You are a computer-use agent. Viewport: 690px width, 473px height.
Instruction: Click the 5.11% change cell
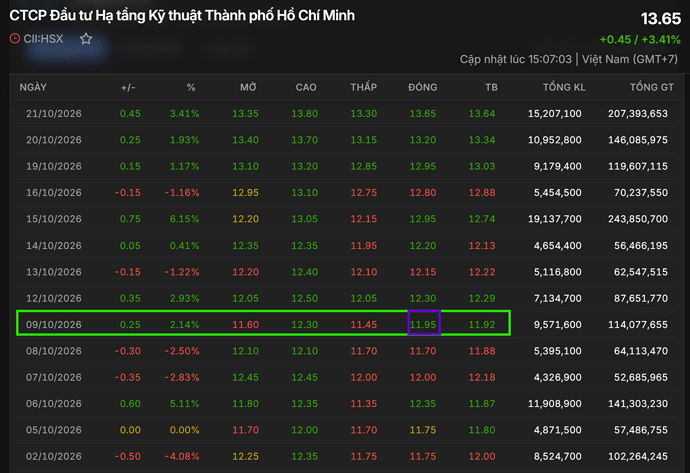(x=184, y=404)
